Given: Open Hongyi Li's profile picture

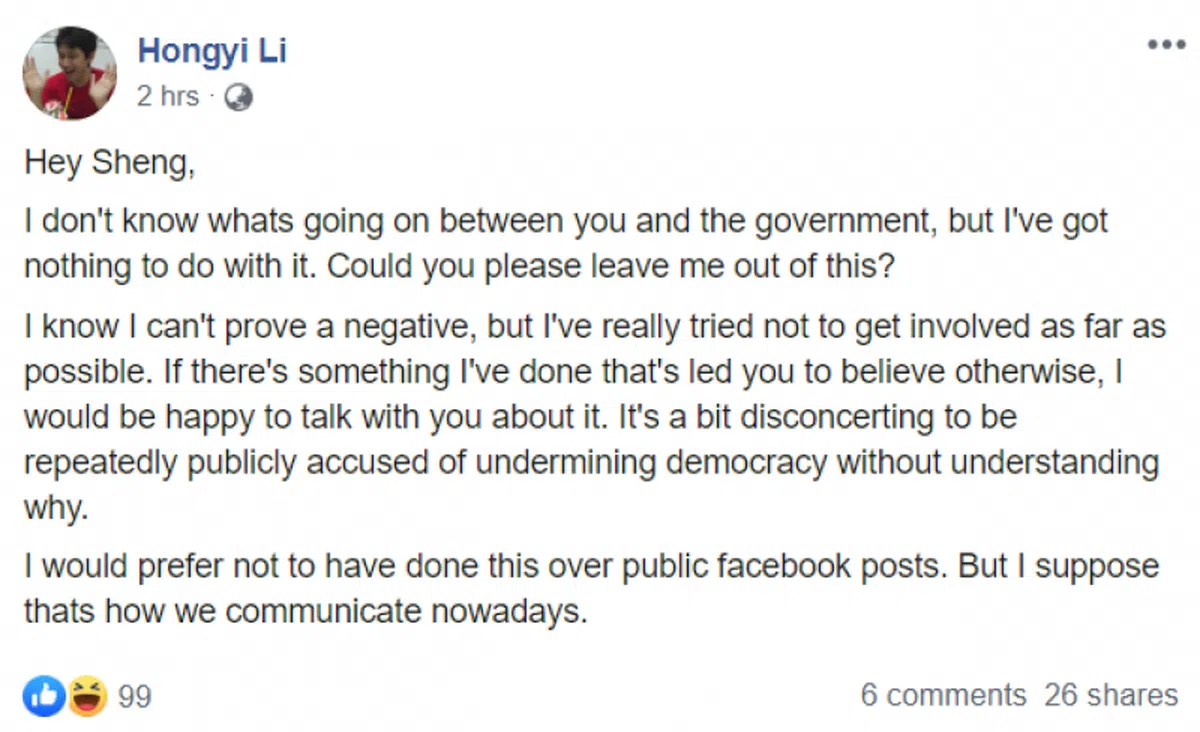Looking at the screenshot, I should coord(70,73).
